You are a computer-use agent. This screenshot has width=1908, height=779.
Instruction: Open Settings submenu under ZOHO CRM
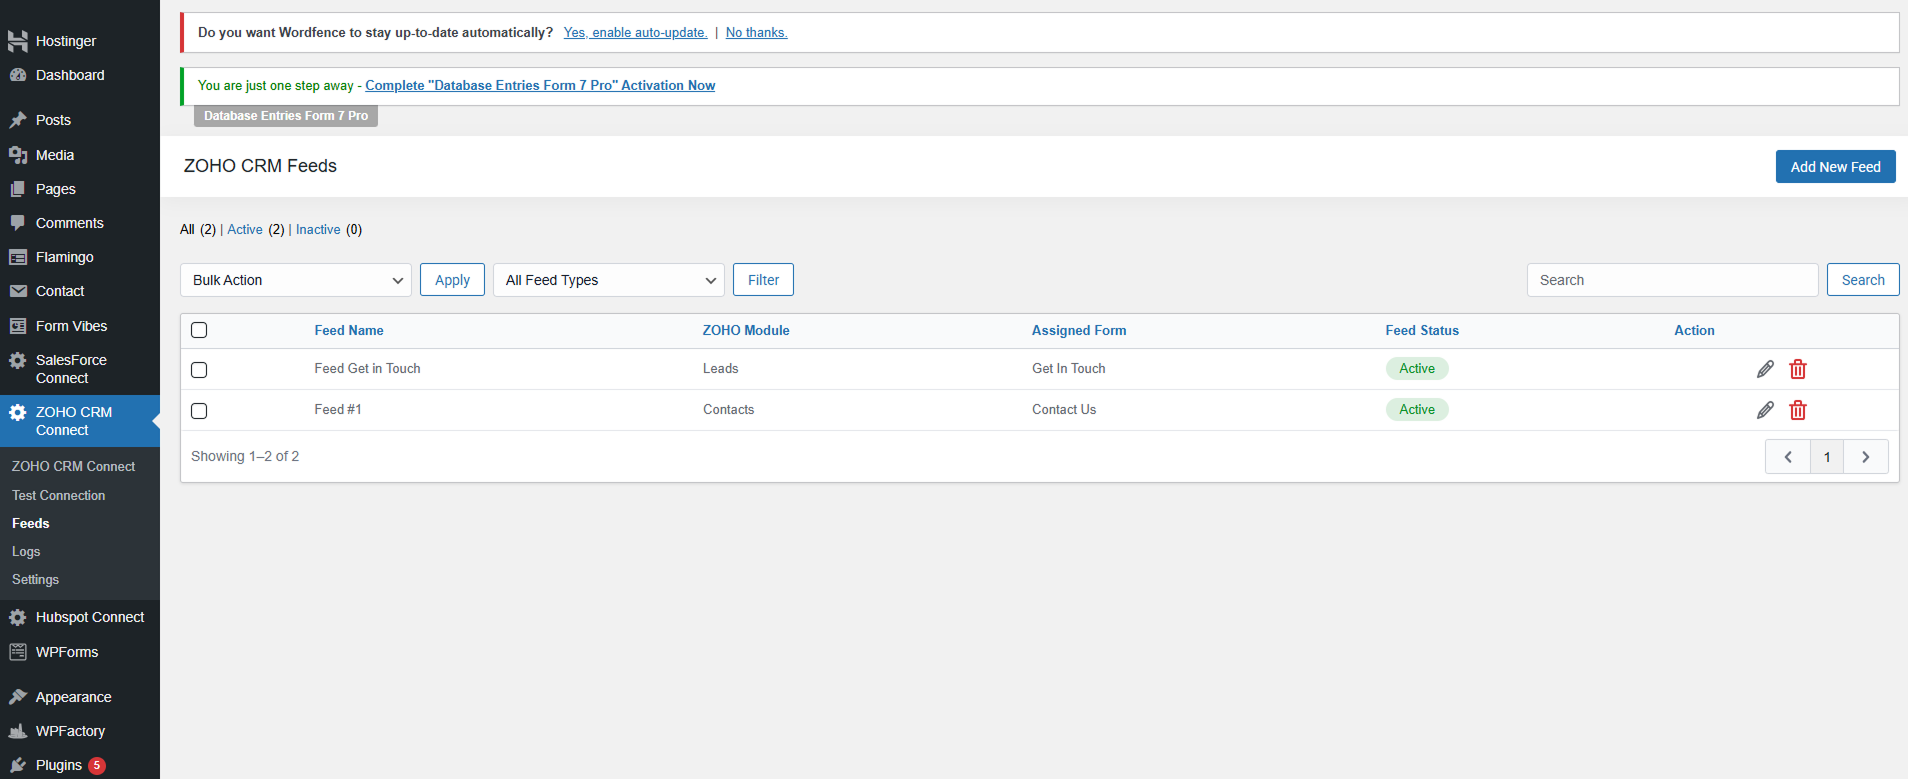pos(35,579)
